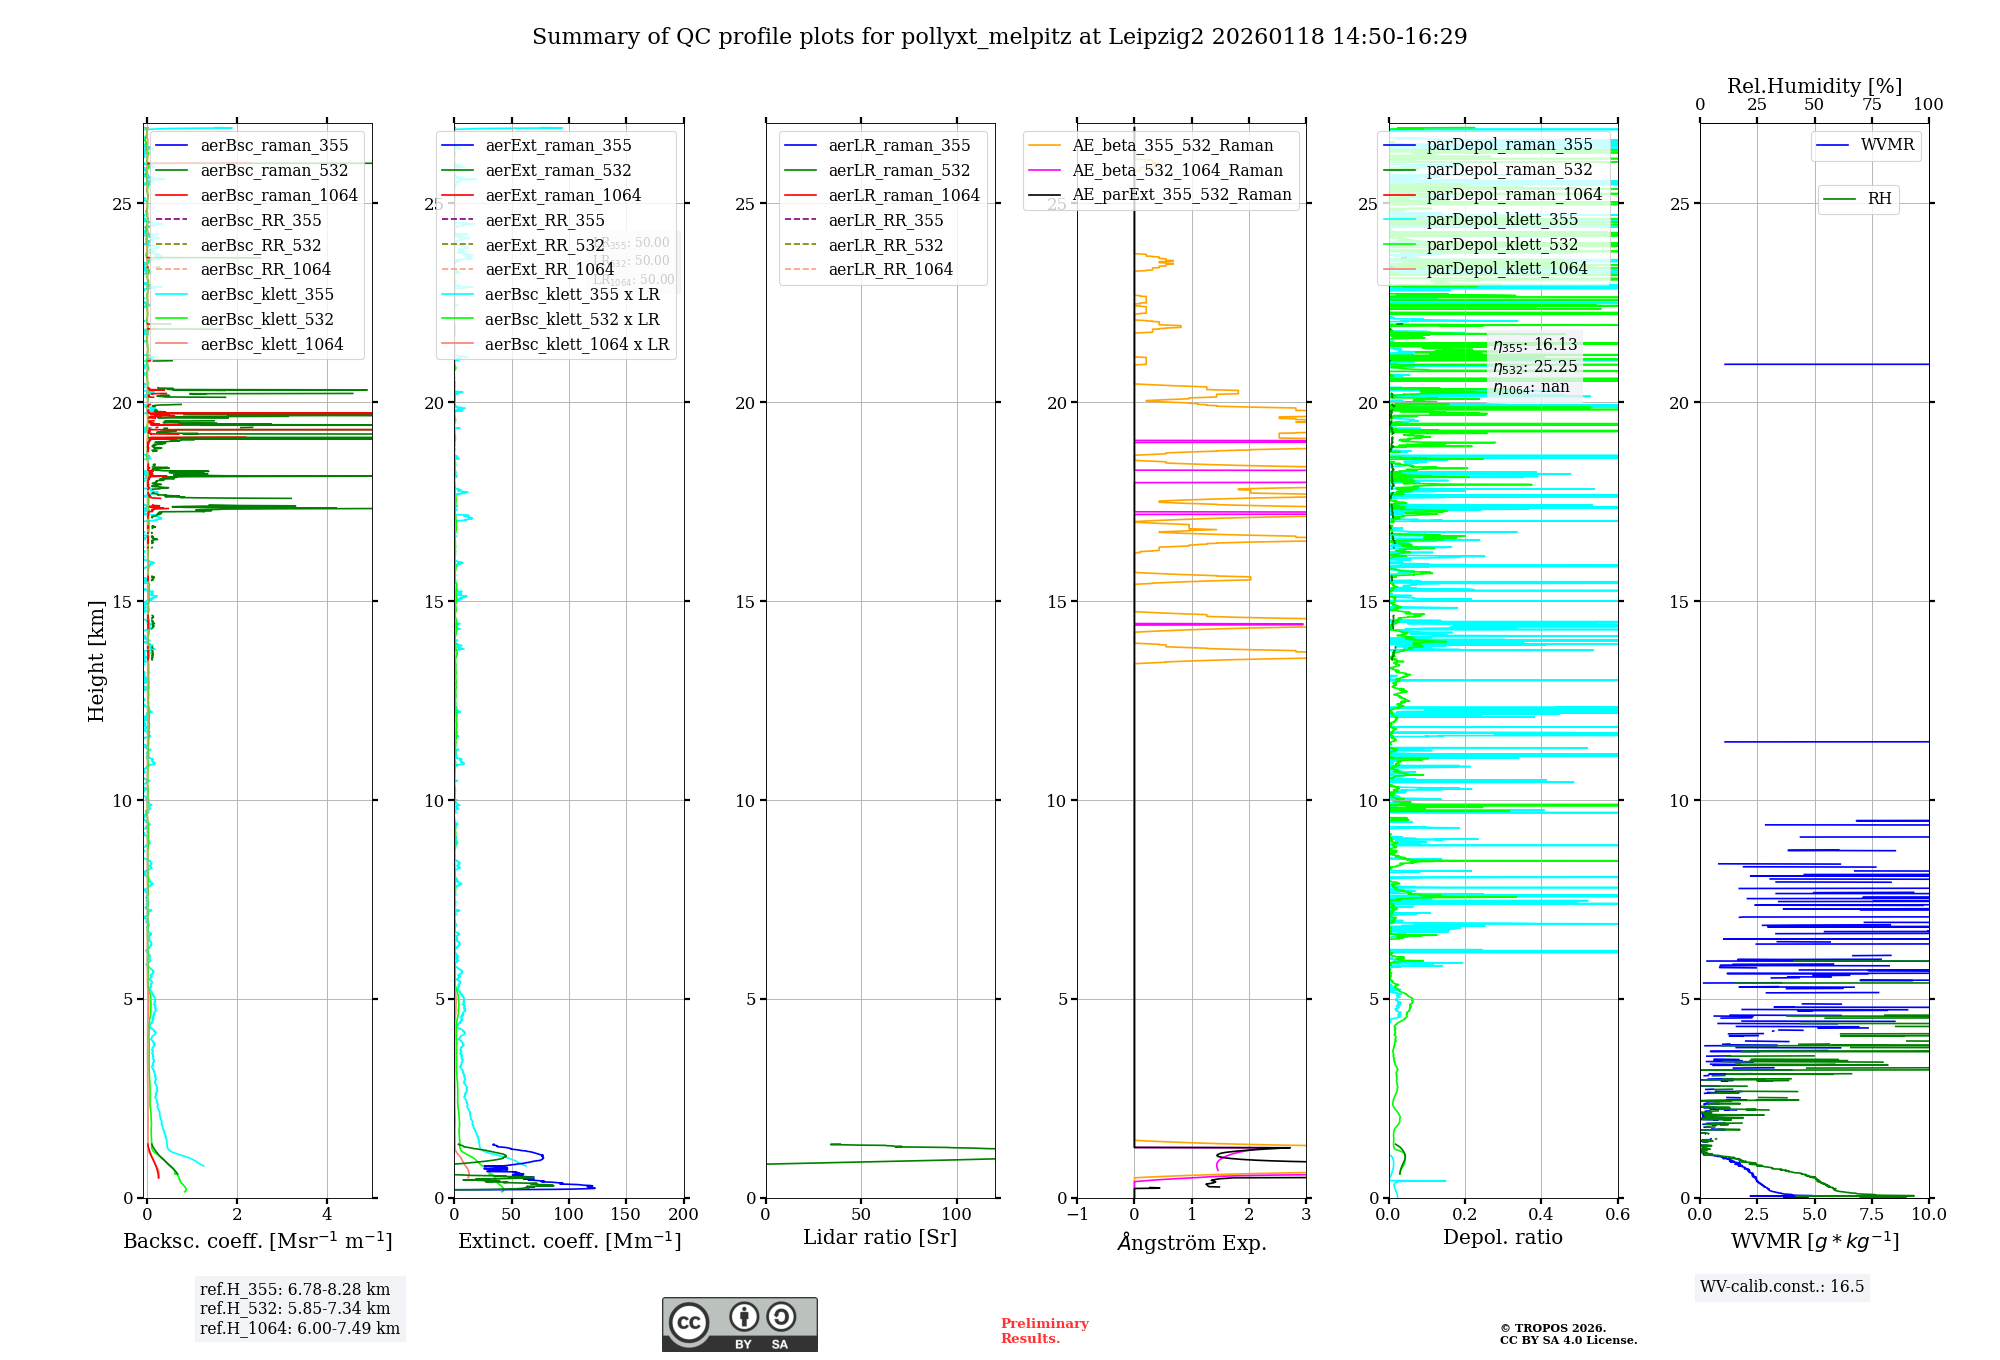Click the Depol. ratio axis label
The image size is (2000, 1360).
pyautogui.click(x=1502, y=1237)
